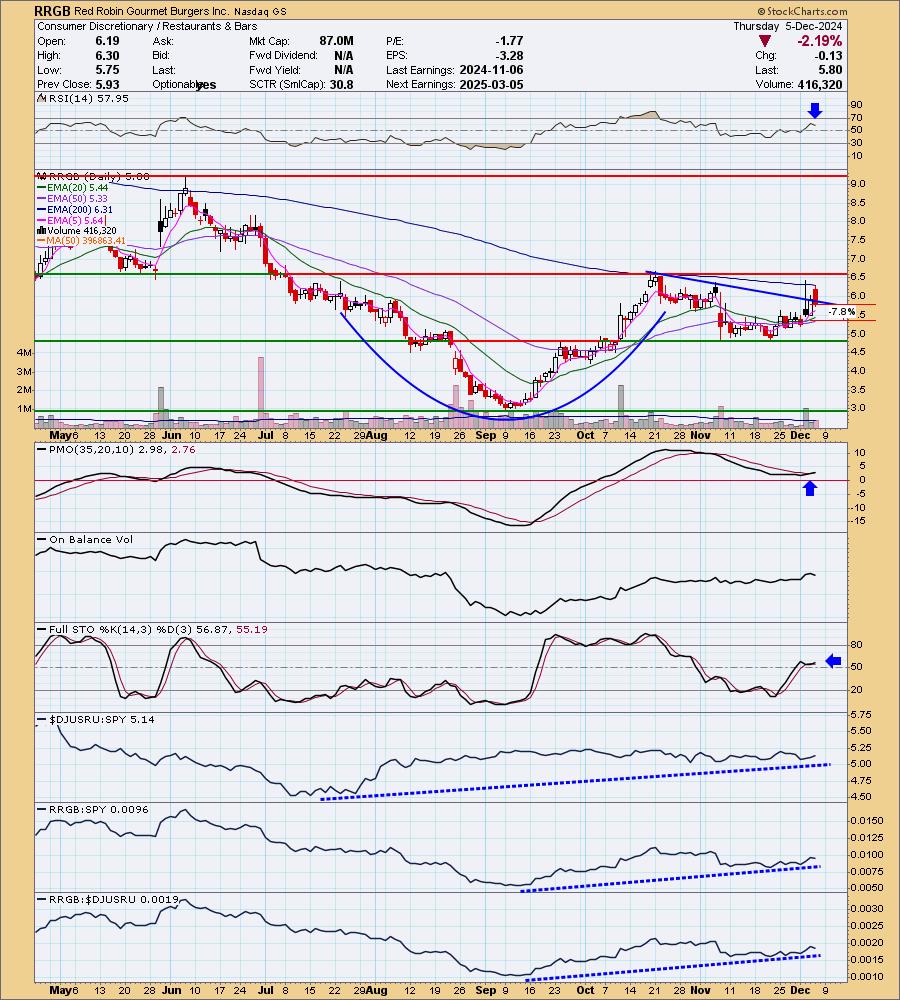The height and width of the screenshot is (1000, 900).
Task: Click the -2.19% percent change value
Action: point(820,41)
